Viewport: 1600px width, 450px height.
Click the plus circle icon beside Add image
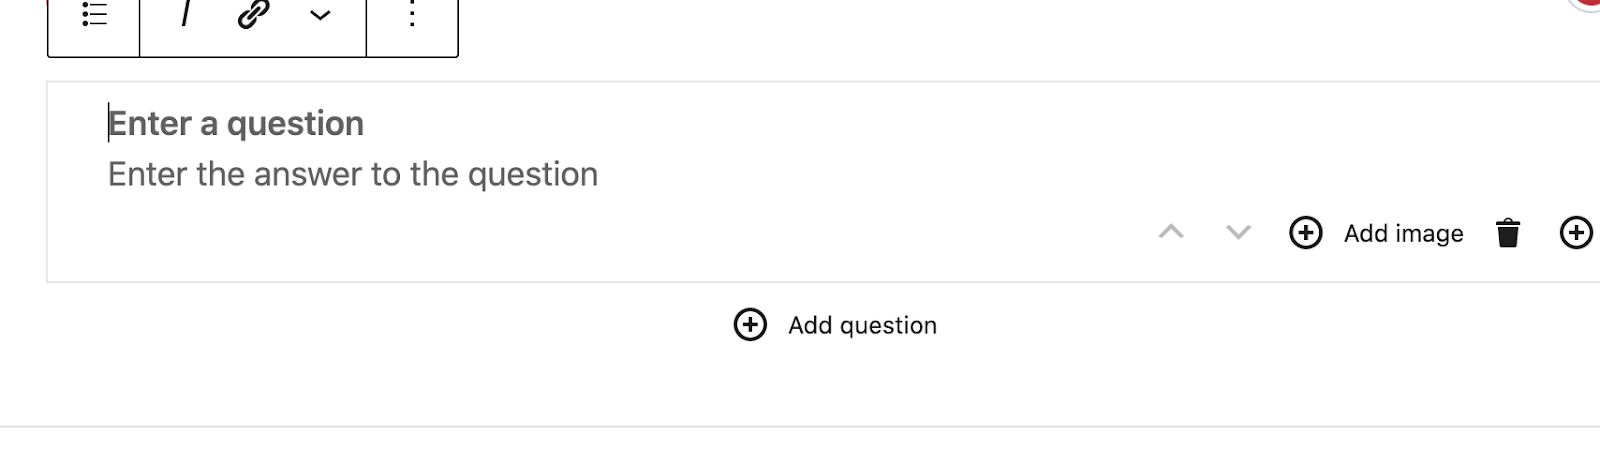pos(1306,233)
